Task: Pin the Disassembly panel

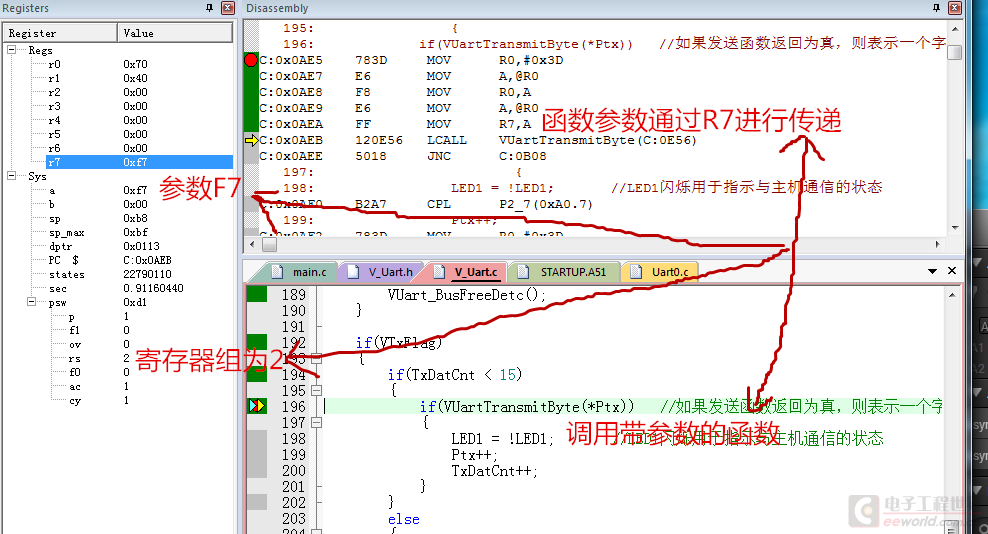Action: (x=936, y=8)
